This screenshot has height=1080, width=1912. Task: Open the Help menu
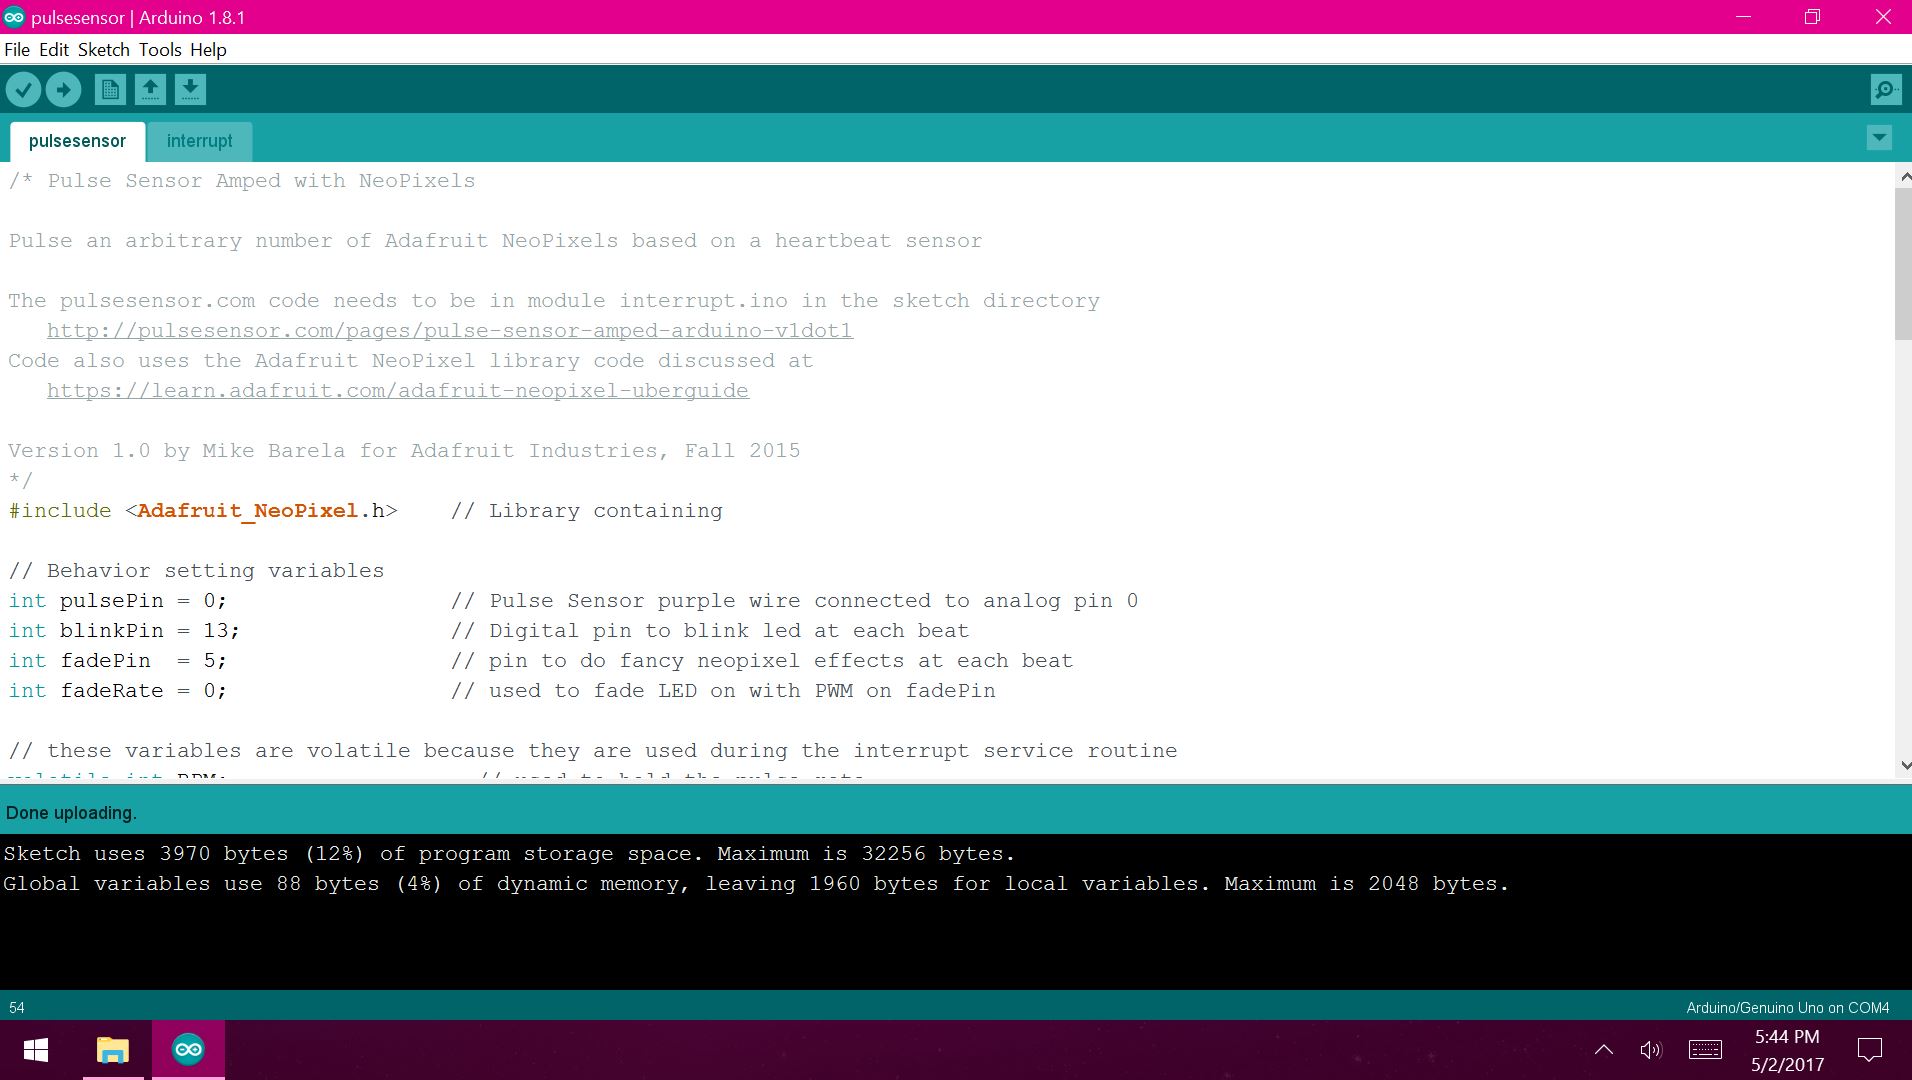208,50
